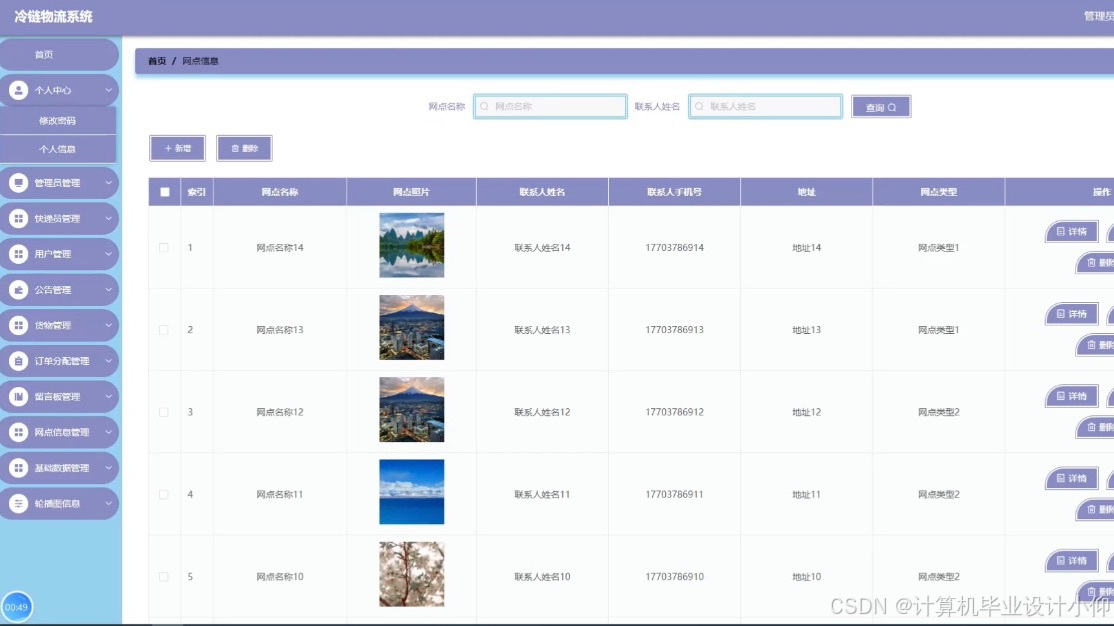The height and width of the screenshot is (626, 1114).
Task: Expand the 留言板管理 chevron
Action: (109, 396)
